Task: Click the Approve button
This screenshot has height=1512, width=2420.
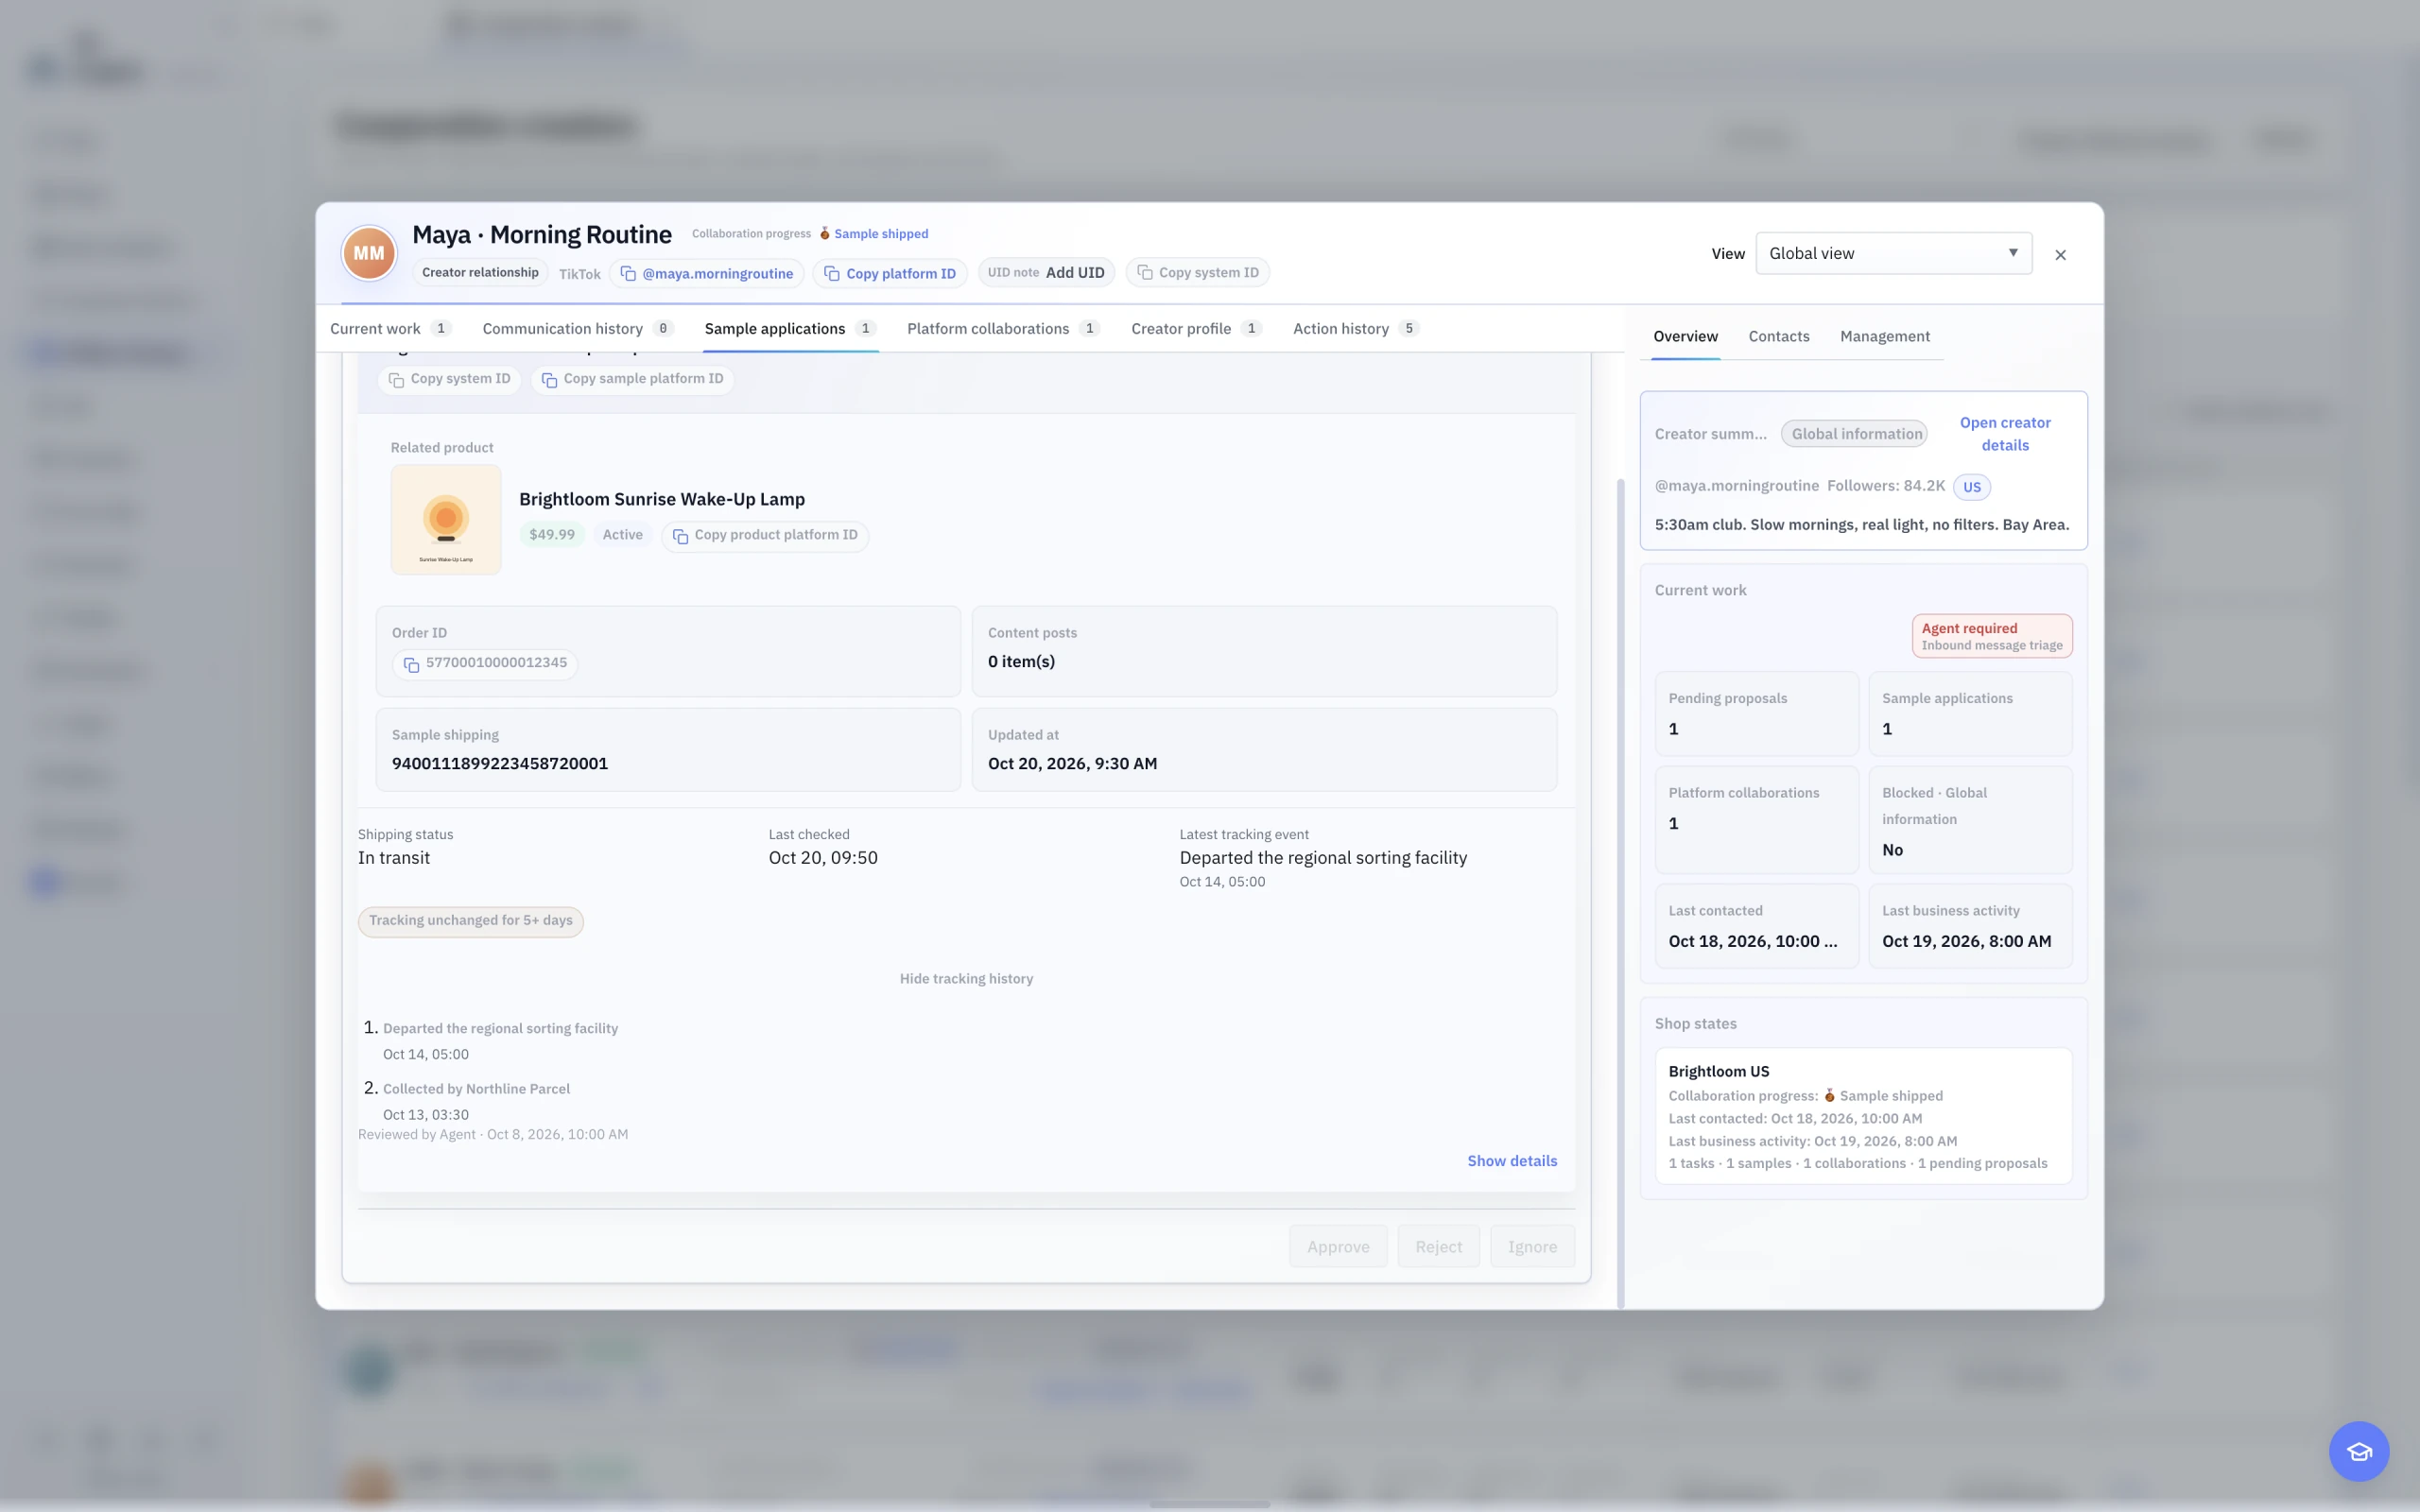Action: click(x=1338, y=1246)
